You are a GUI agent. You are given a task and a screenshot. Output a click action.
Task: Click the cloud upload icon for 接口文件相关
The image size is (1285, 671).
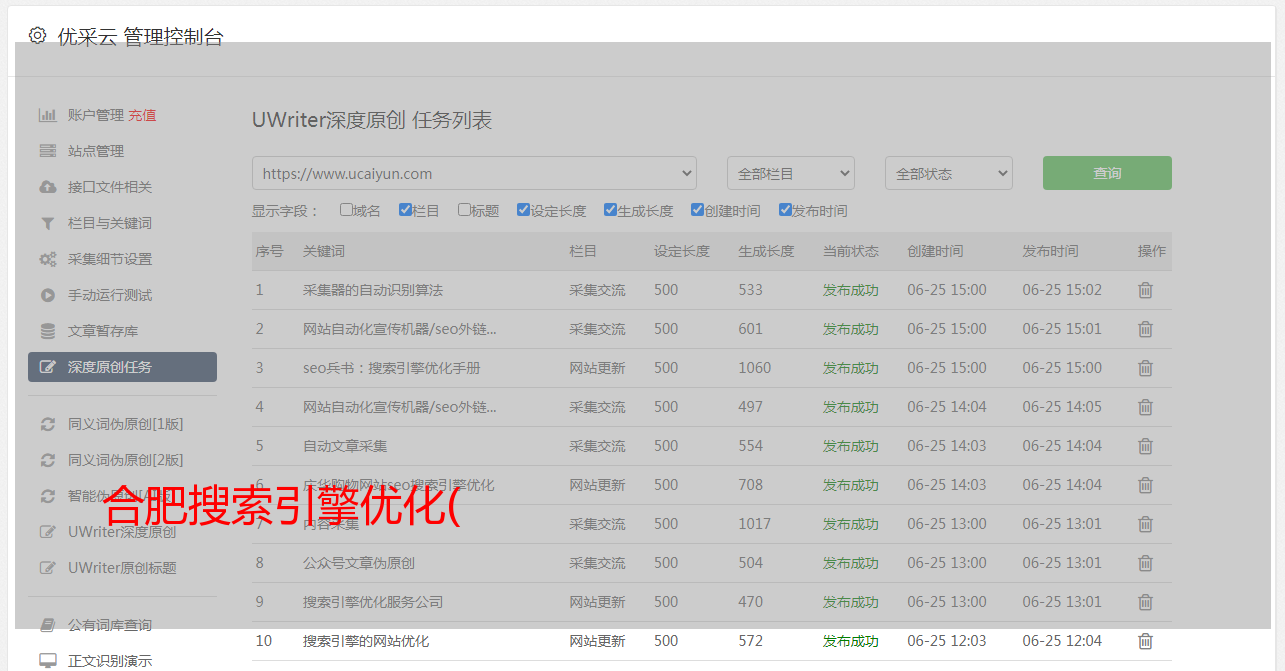pyautogui.click(x=47, y=187)
